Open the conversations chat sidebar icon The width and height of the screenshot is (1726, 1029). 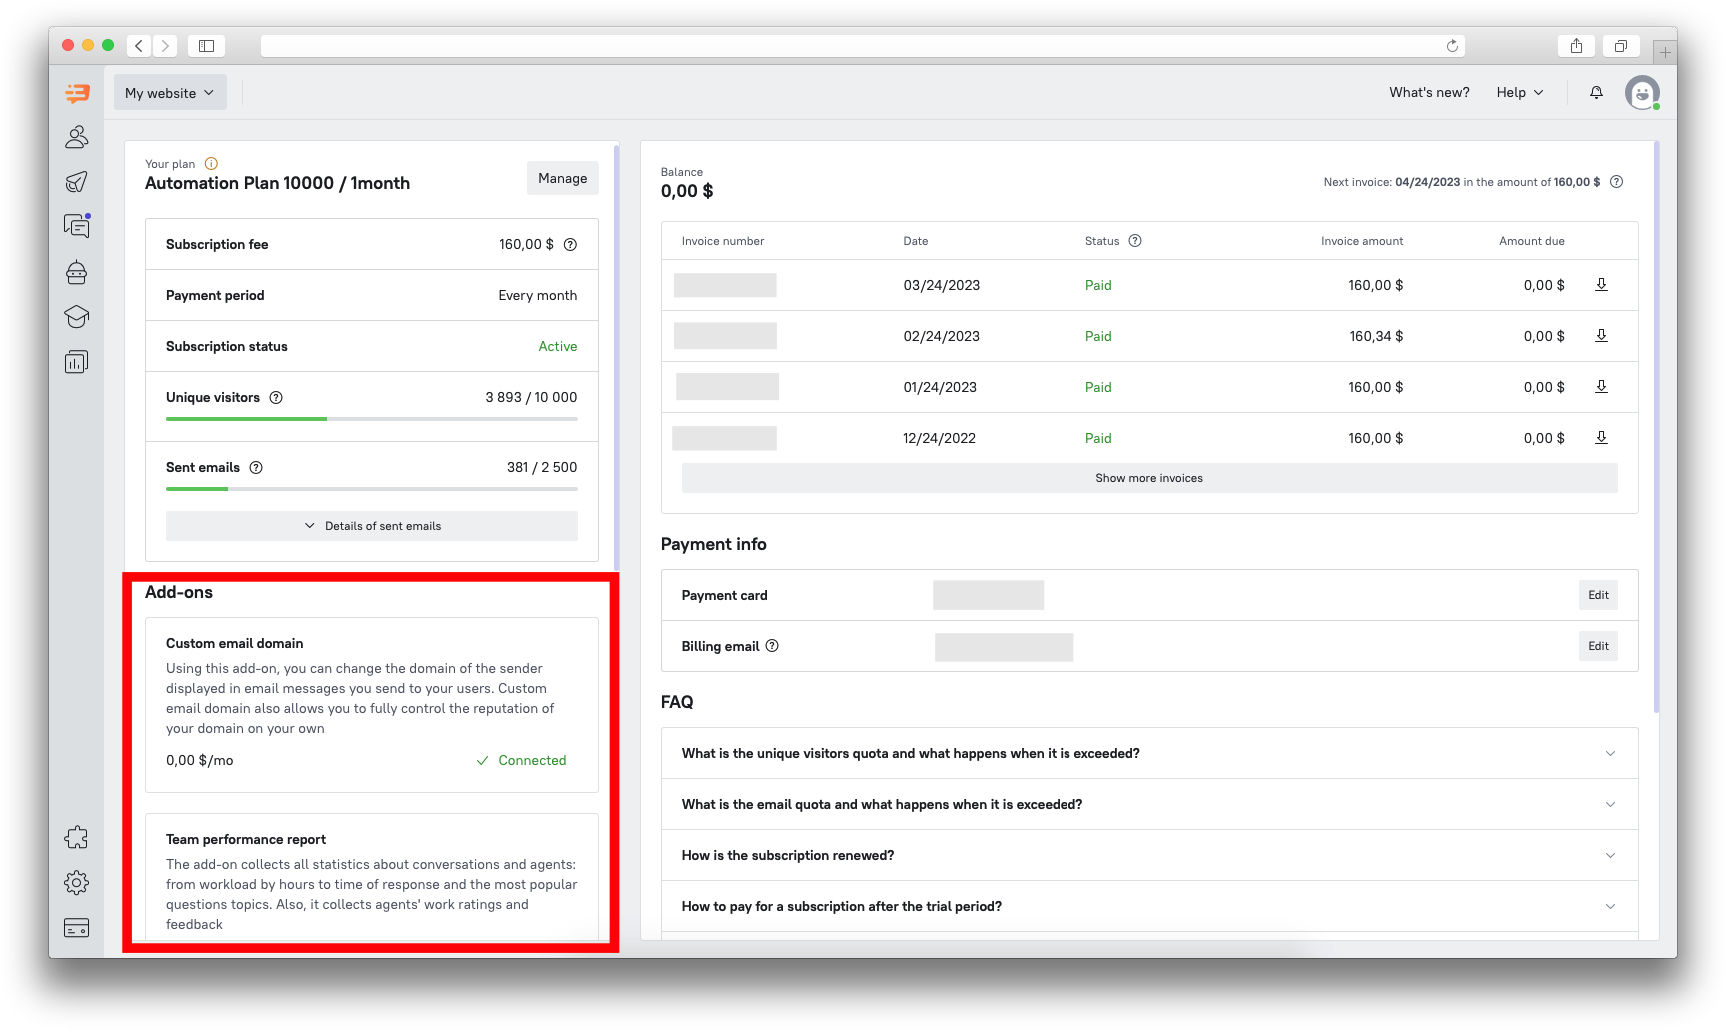pyautogui.click(x=77, y=226)
